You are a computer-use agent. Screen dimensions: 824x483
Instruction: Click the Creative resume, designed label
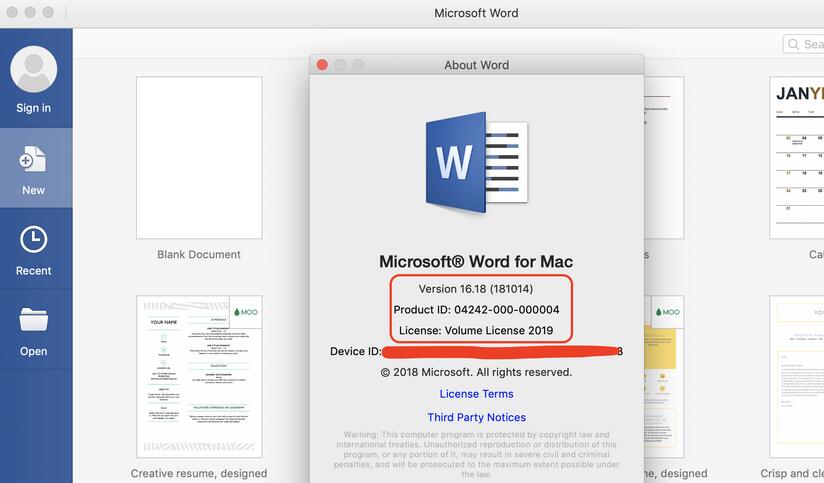point(199,474)
